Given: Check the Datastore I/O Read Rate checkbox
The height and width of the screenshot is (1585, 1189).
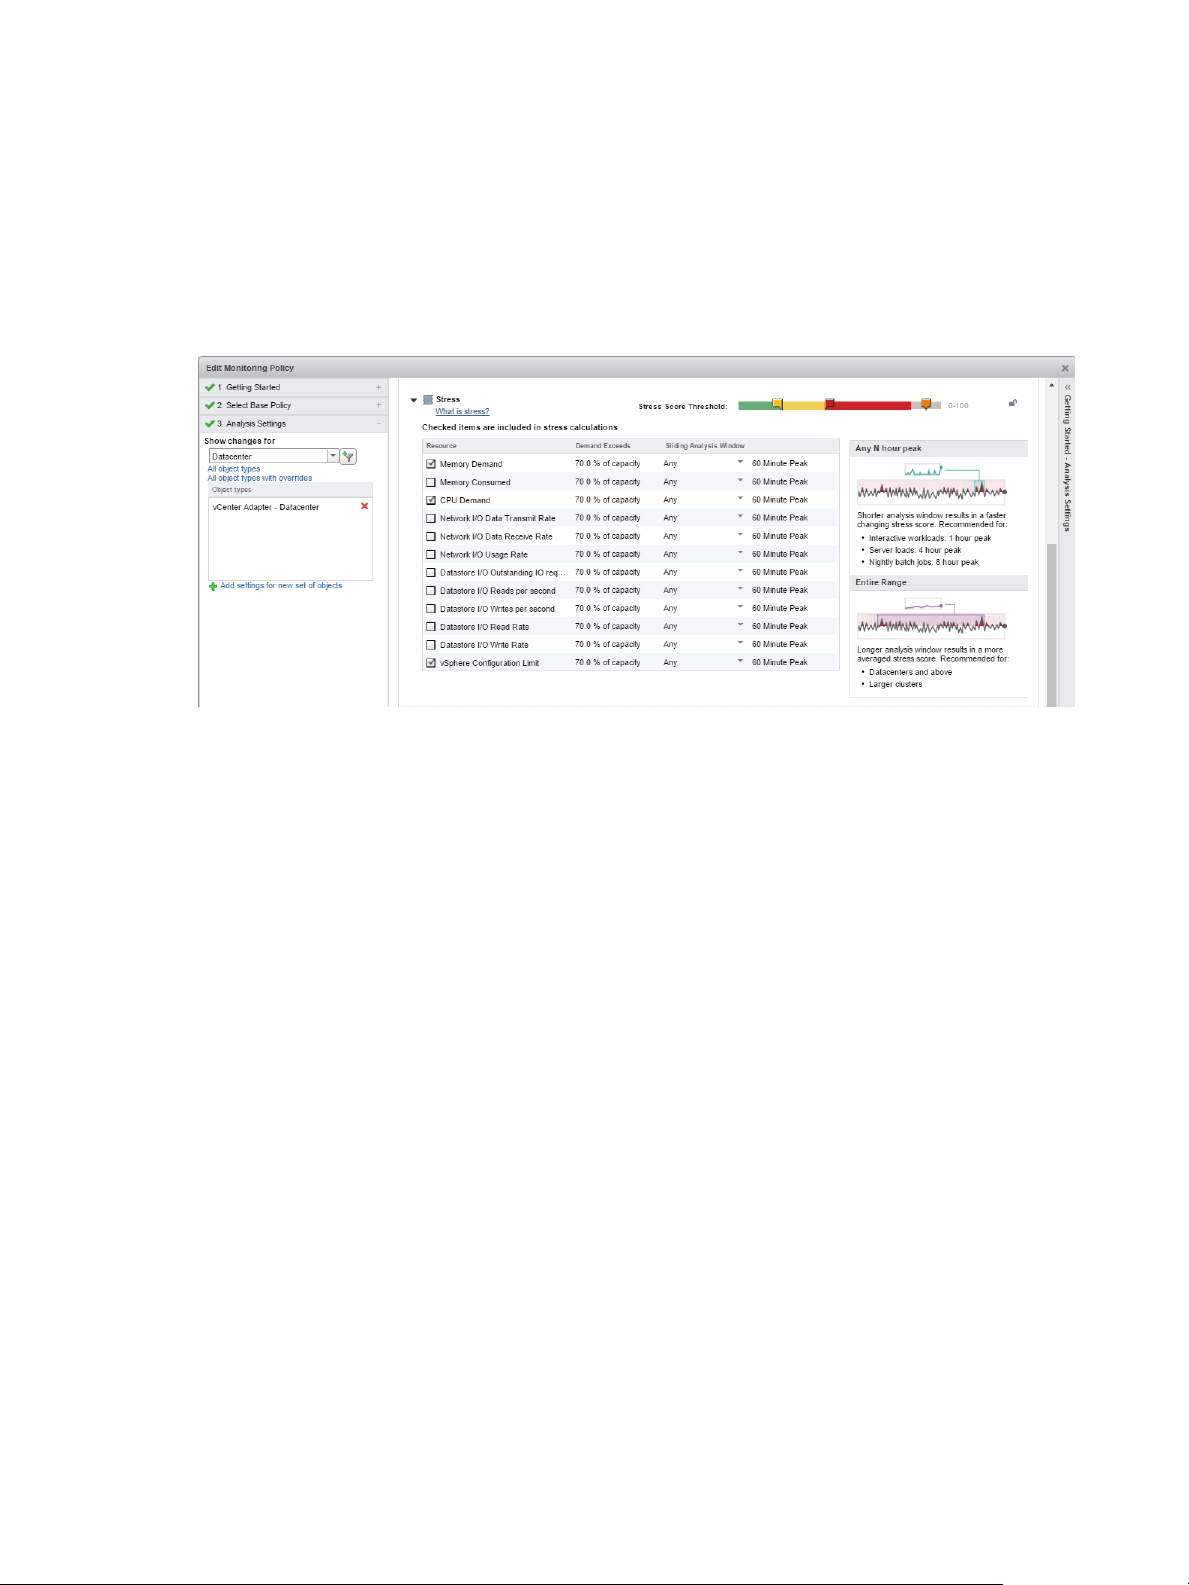Looking at the screenshot, I should click(x=431, y=626).
